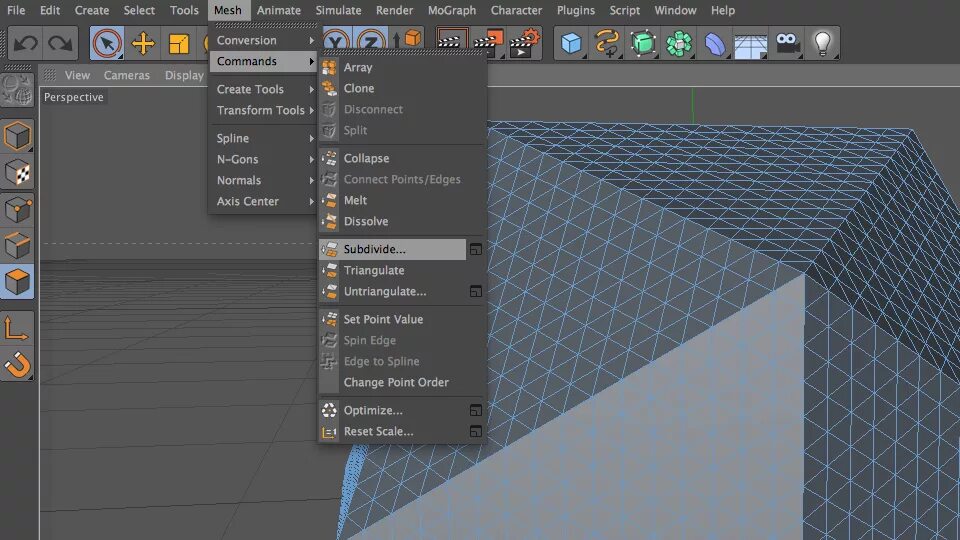Click the floor environment icon
Screen dimensions: 960x540
tap(751, 45)
